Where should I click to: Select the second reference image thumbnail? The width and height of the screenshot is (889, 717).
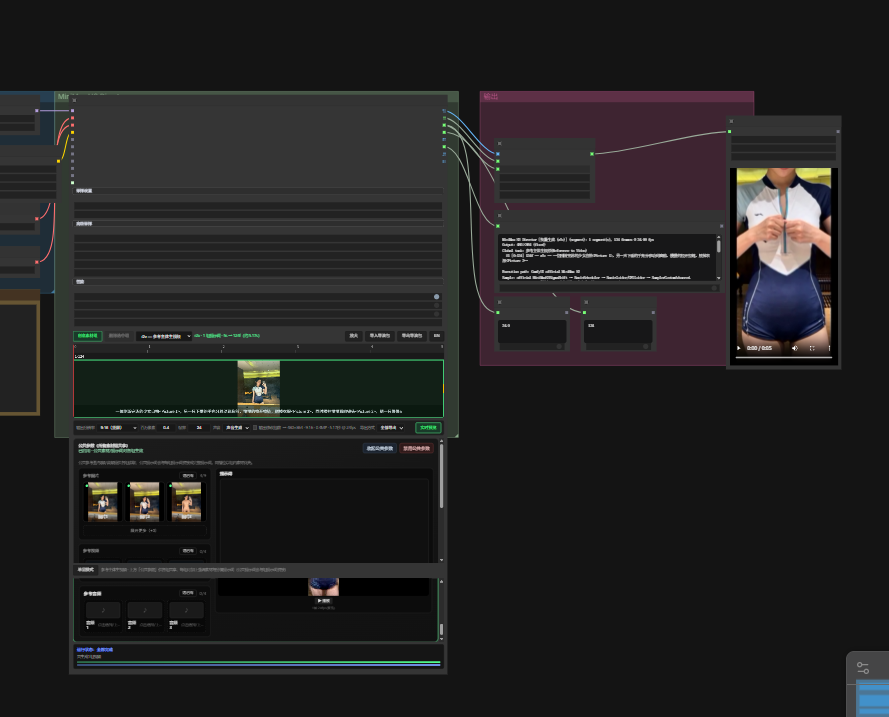coord(145,502)
